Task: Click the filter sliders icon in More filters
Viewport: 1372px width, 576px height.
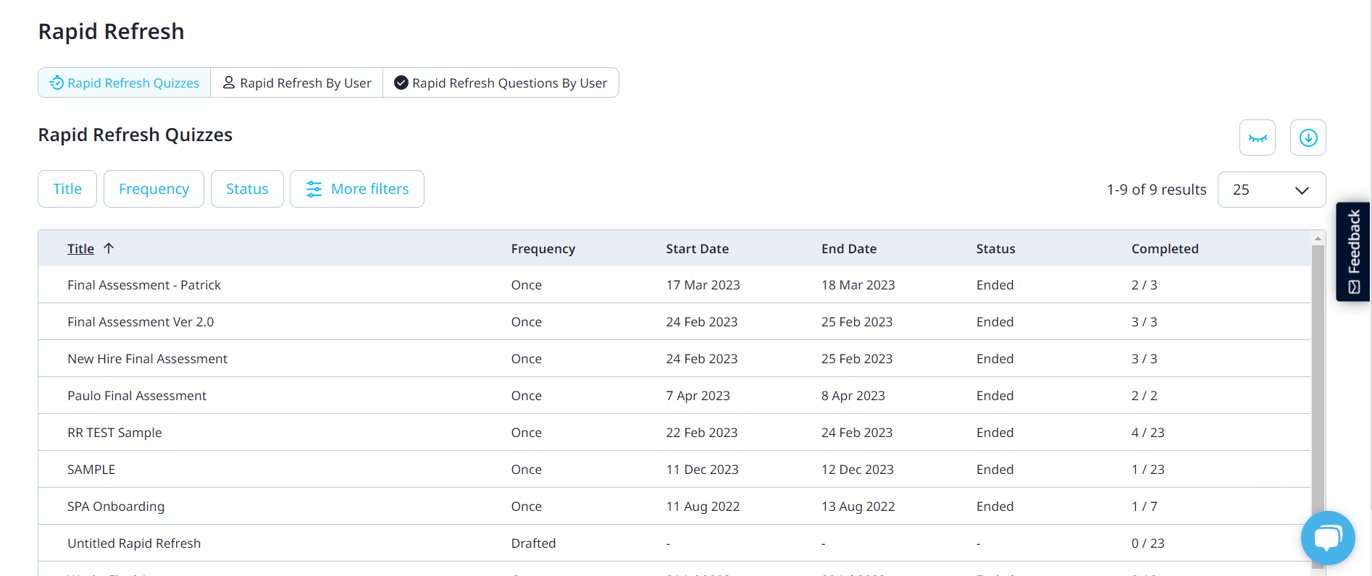Action: coord(315,188)
